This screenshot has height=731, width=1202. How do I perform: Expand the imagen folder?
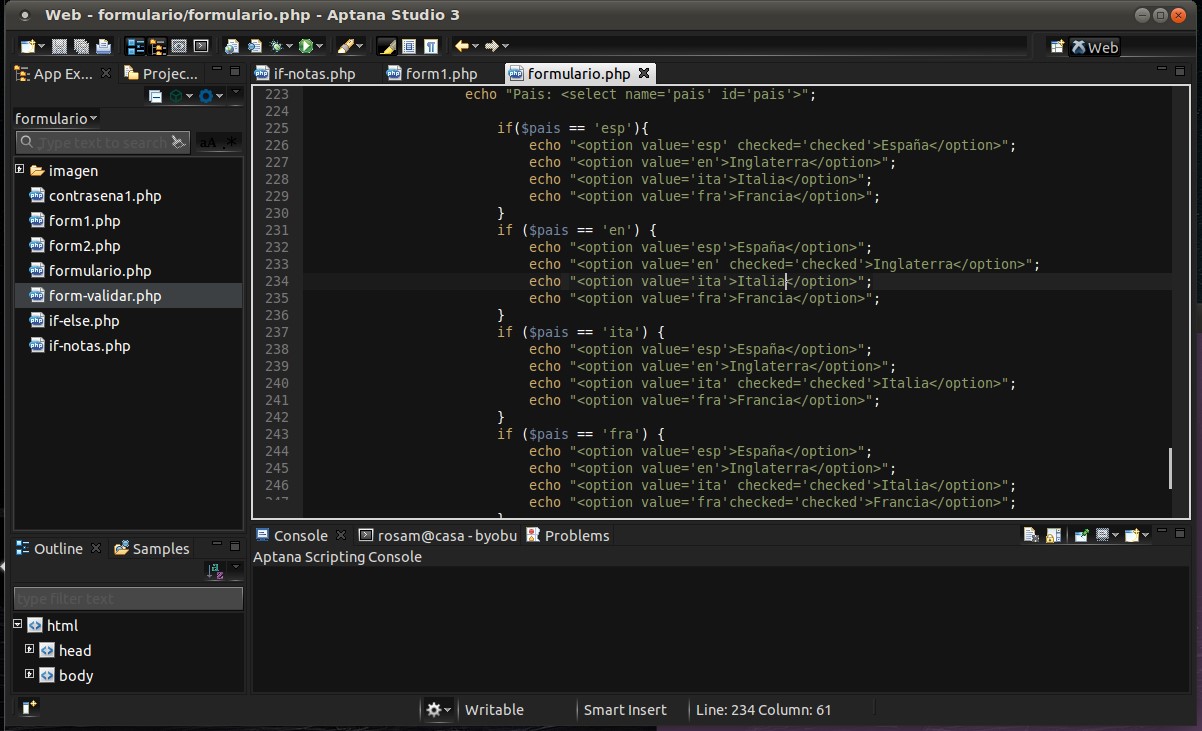(19, 170)
